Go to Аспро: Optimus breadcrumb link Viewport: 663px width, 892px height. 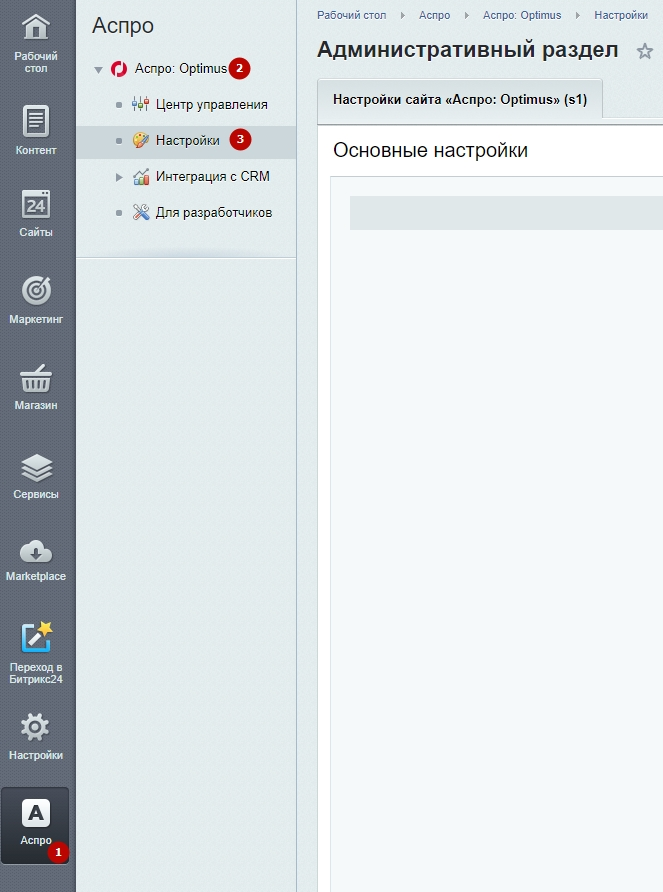point(522,15)
